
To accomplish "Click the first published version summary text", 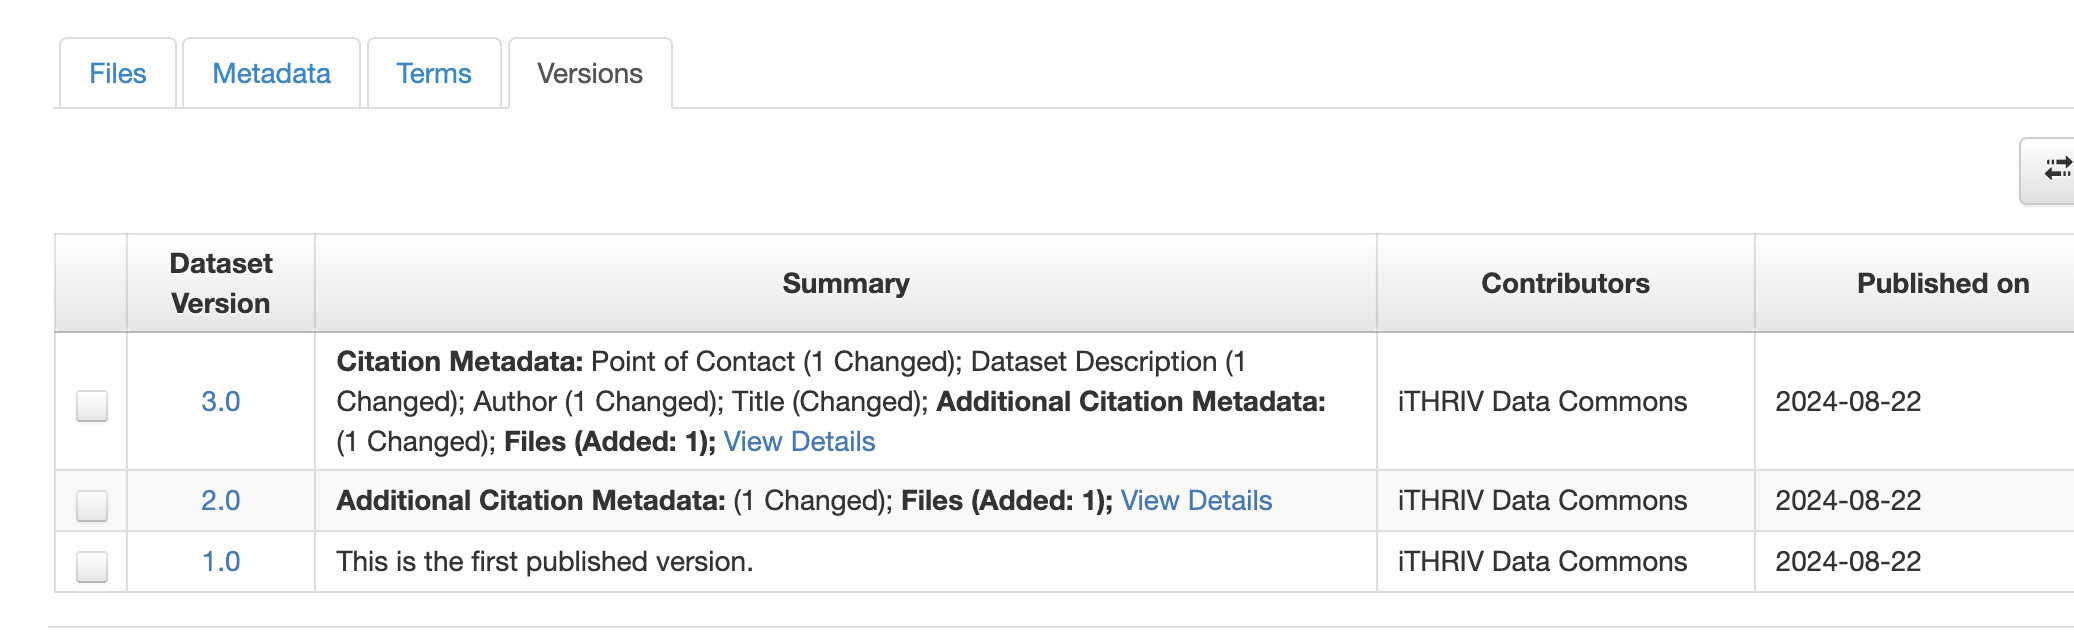I will 545,562.
